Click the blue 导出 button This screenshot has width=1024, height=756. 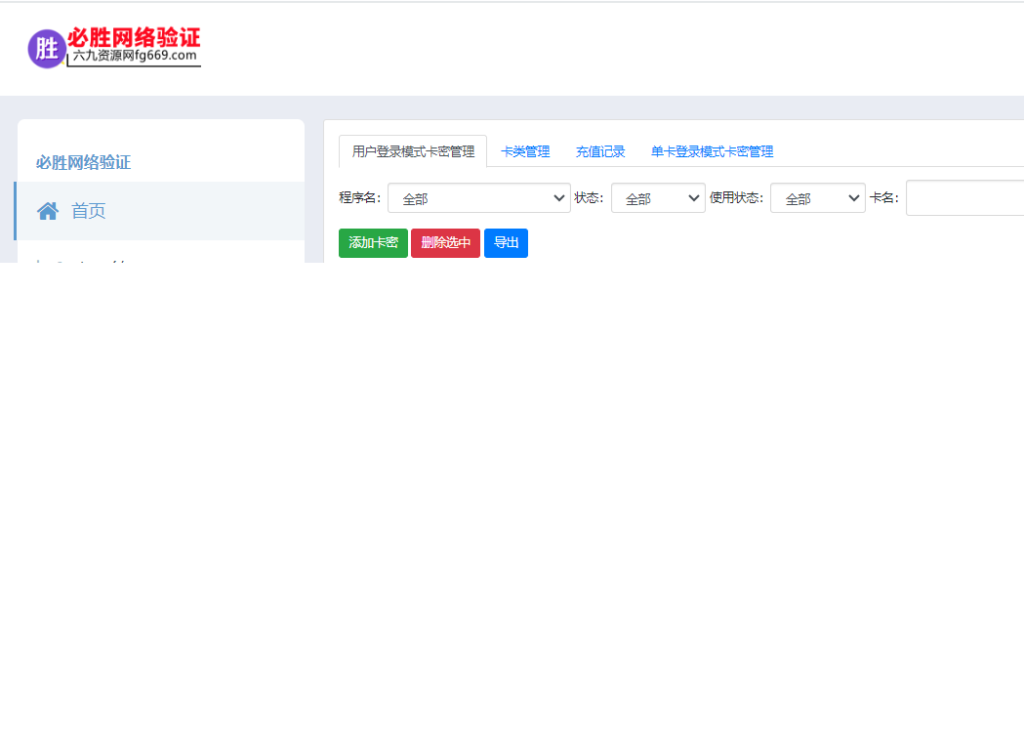(x=505, y=242)
